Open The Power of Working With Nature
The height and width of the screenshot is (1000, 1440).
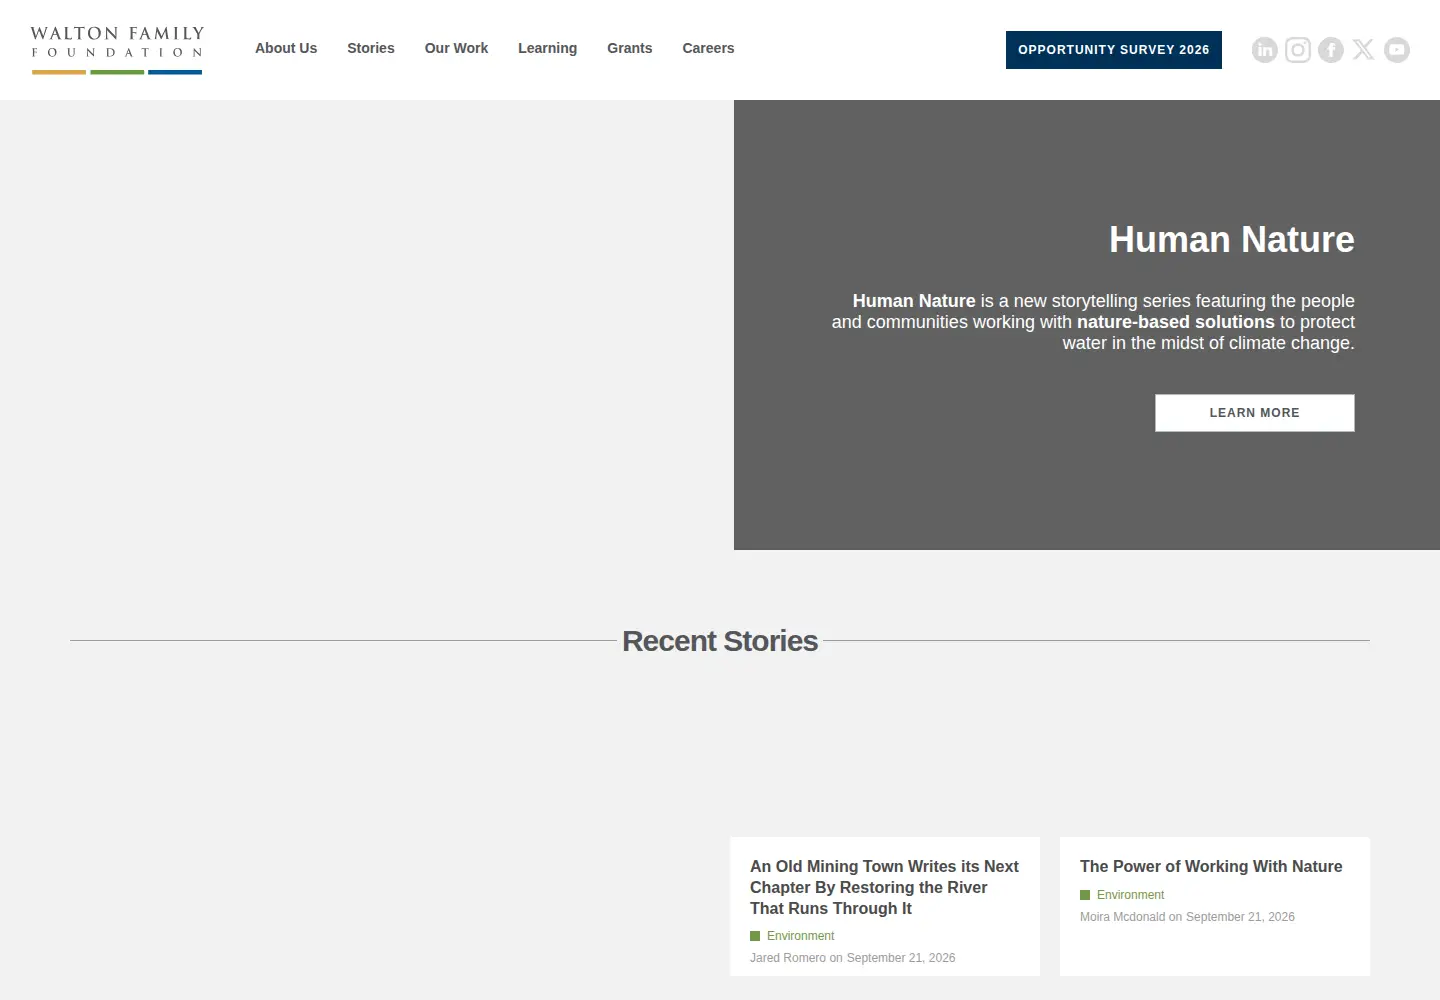1211,866
